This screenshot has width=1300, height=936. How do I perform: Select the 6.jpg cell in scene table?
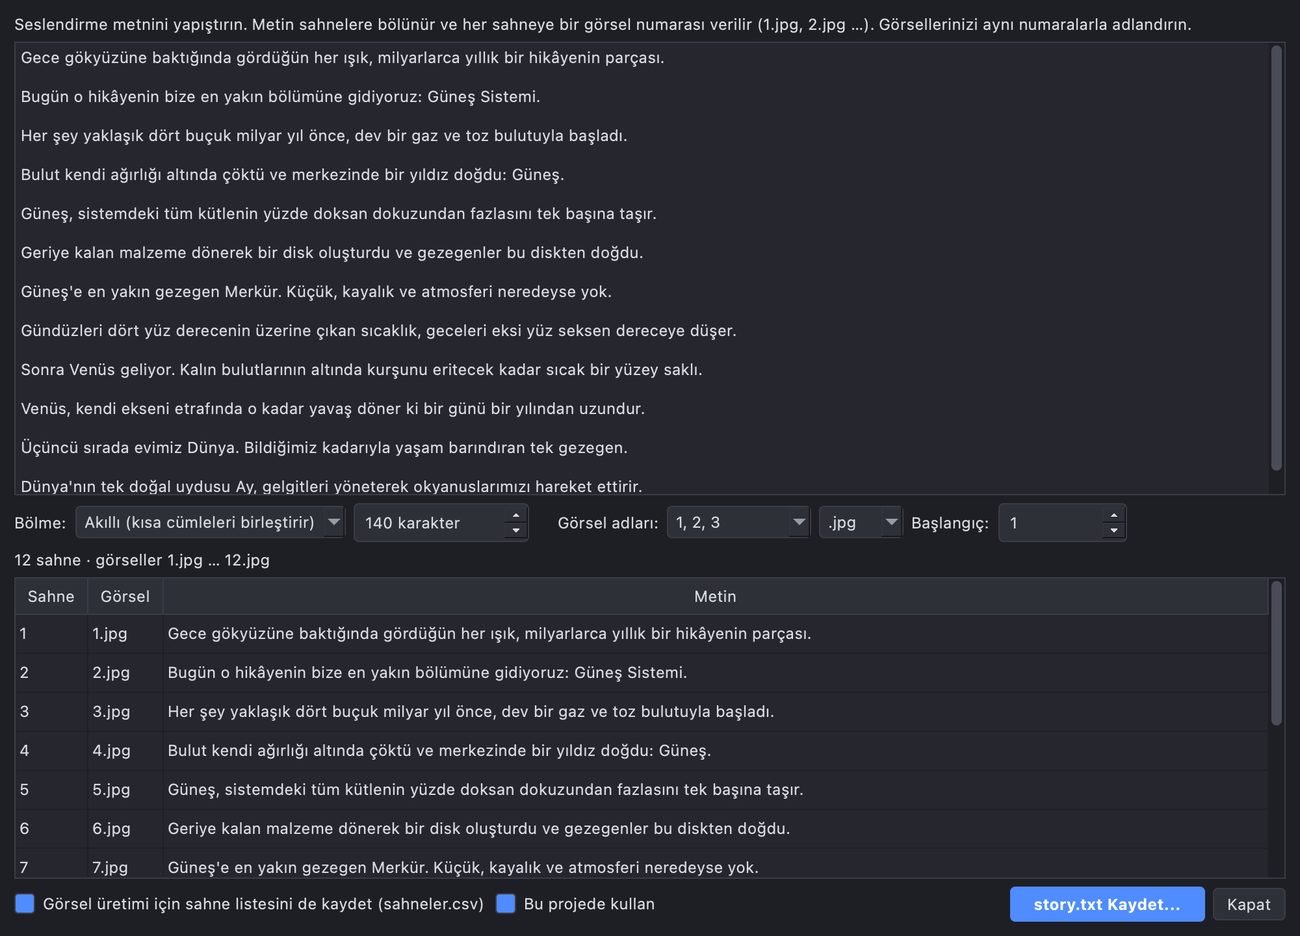click(125, 829)
